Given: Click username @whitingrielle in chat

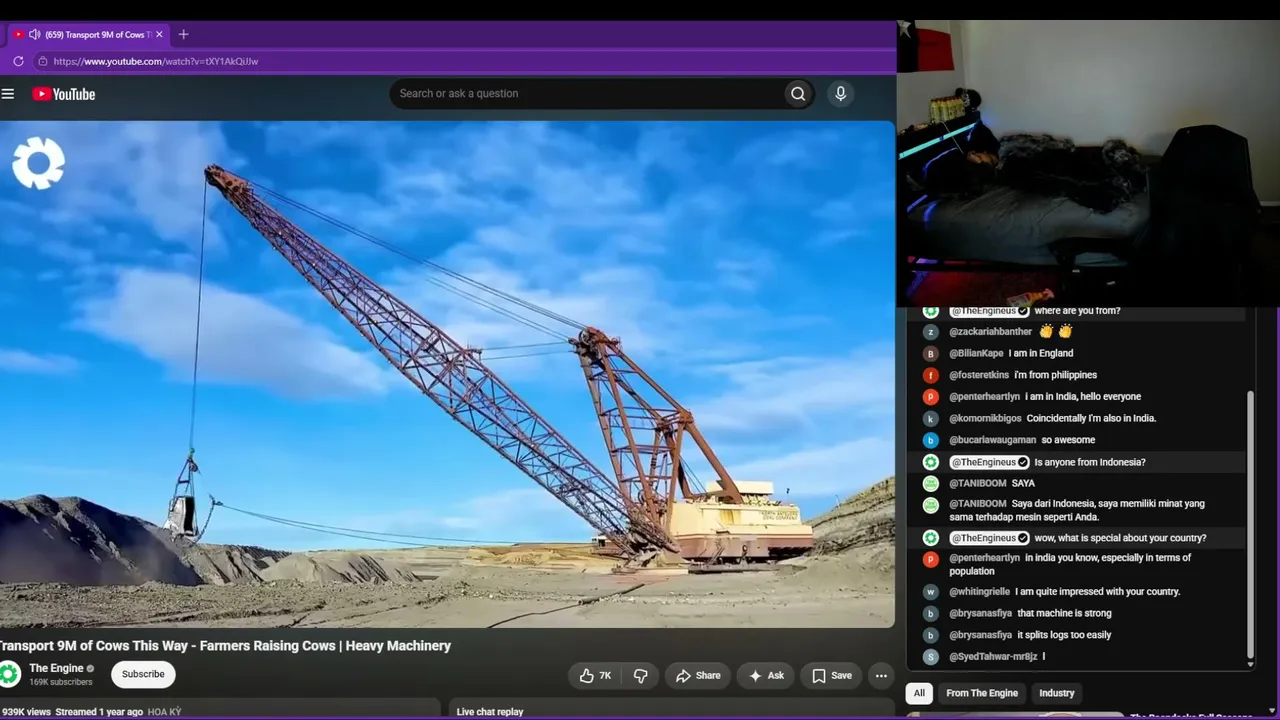Looking at the screenshot, I should (980, 592).
